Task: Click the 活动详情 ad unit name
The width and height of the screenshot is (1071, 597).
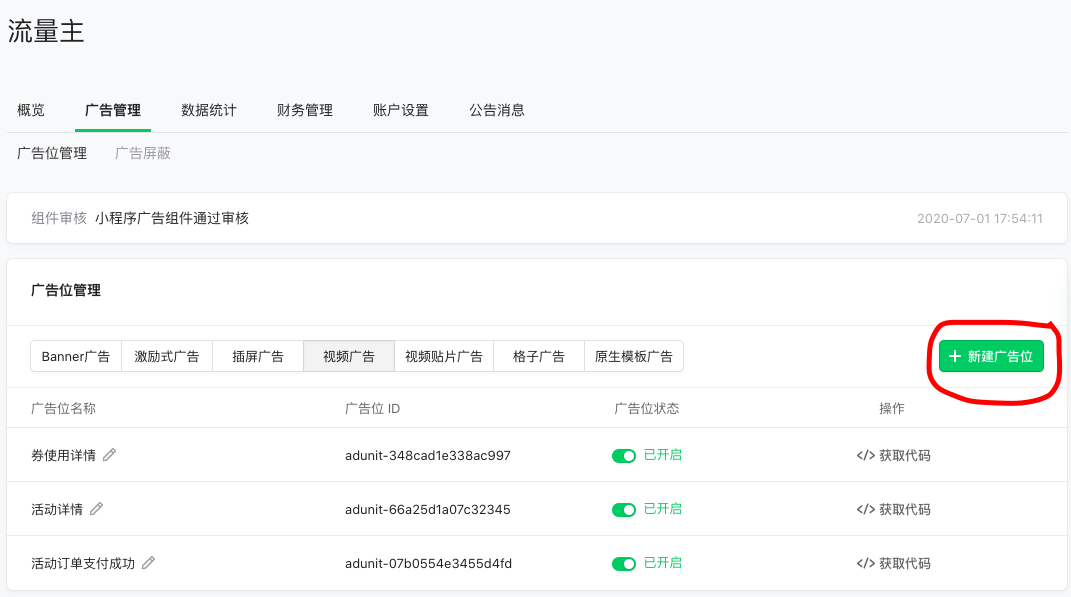Action: 57,510
